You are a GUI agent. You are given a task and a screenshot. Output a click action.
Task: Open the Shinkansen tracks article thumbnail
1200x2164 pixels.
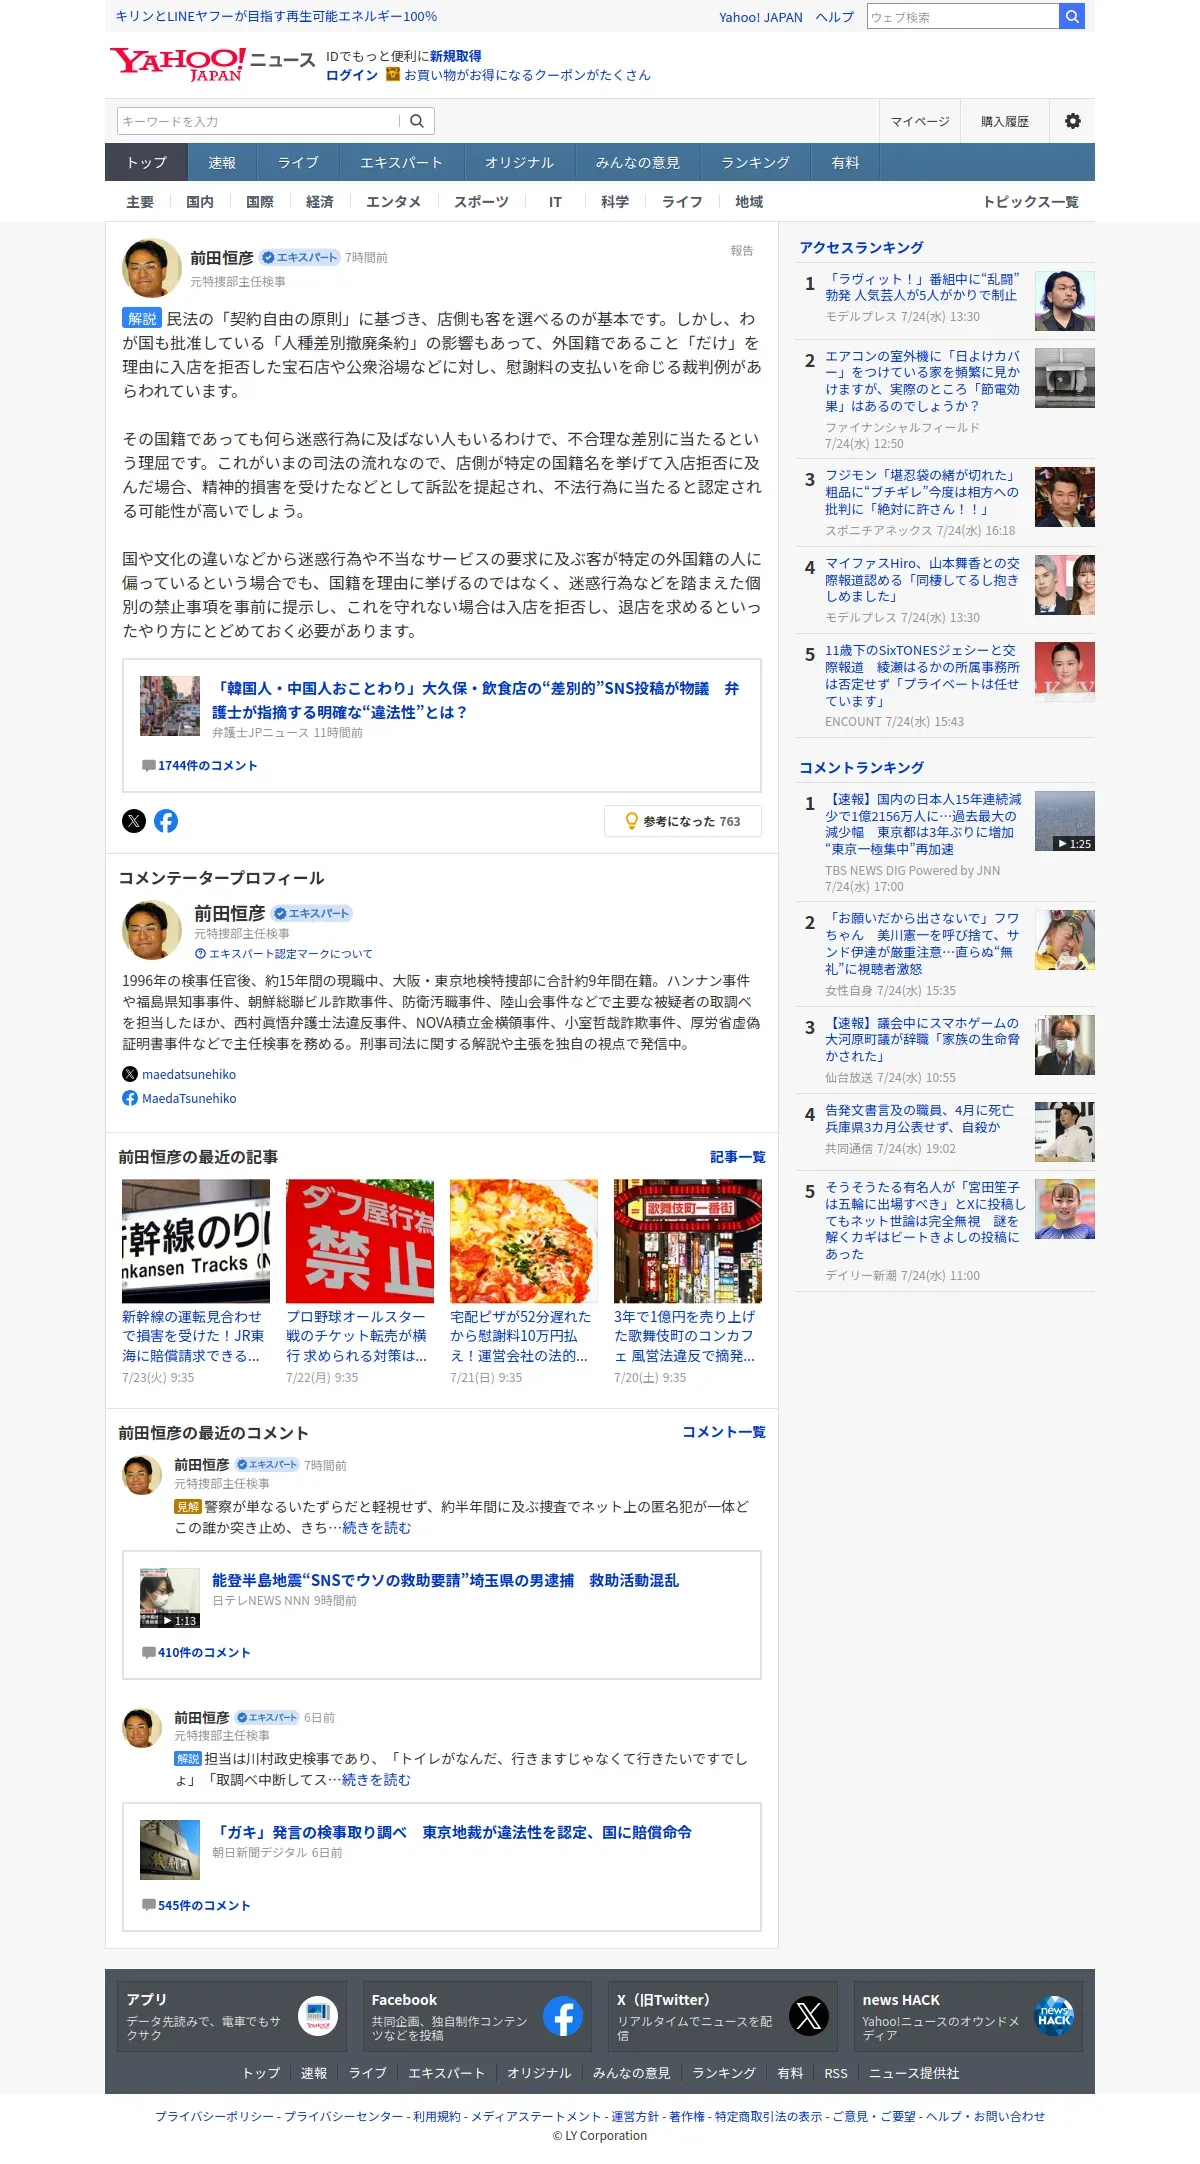click(x=196, y=1241)
